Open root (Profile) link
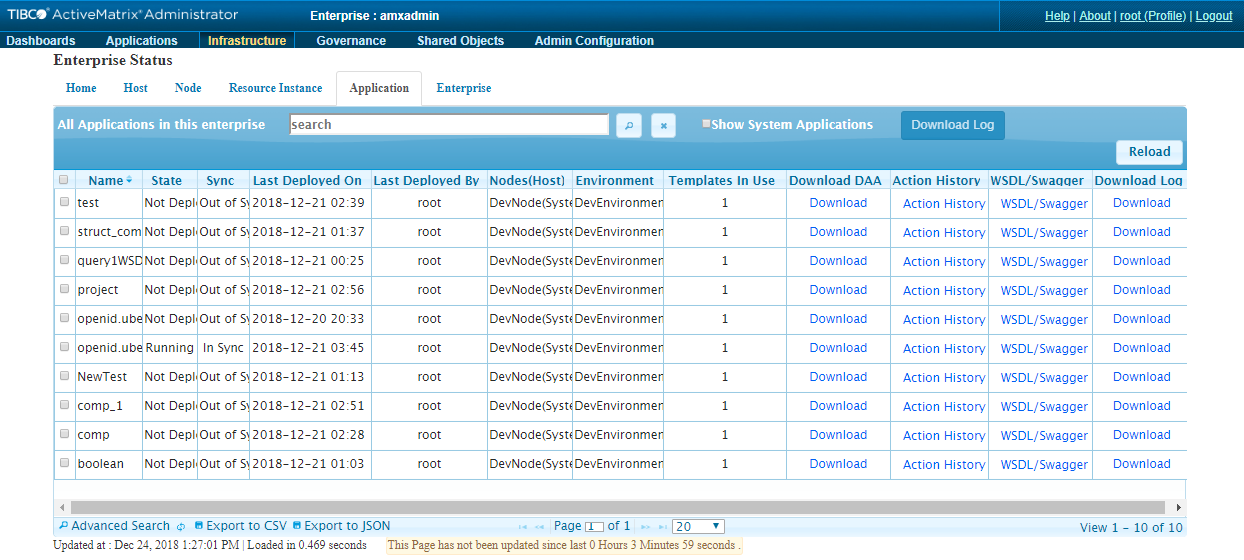The image size is (1244, 560). pos(1153,16)
